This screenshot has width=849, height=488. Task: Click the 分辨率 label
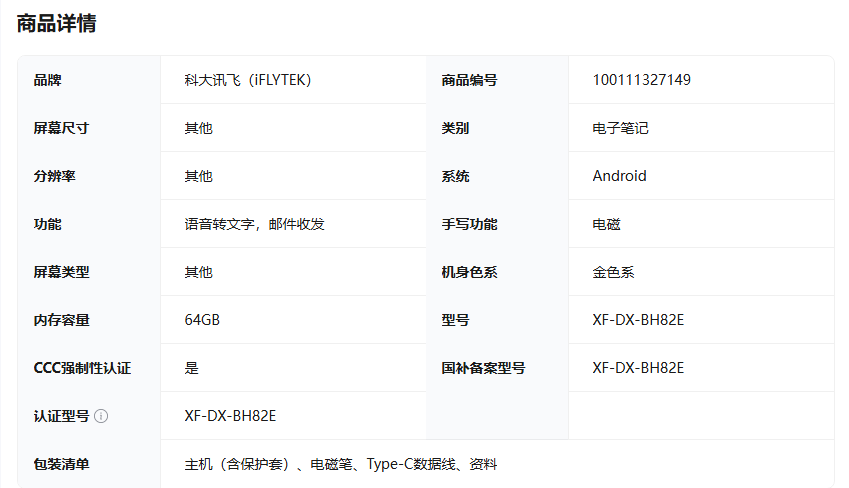[55, 176]
